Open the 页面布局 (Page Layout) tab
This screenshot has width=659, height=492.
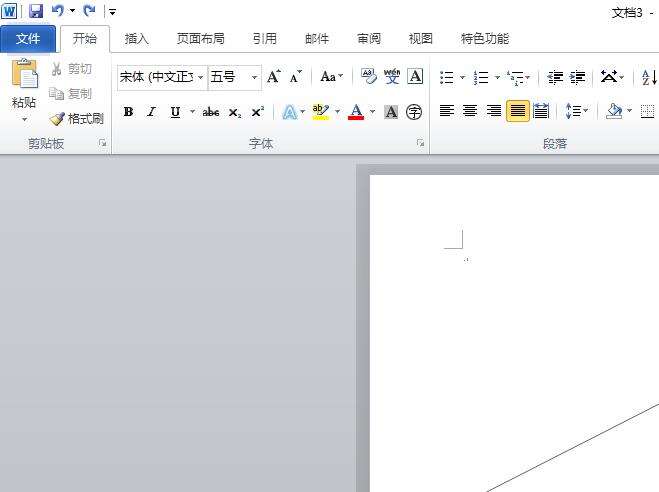point(200,39)
